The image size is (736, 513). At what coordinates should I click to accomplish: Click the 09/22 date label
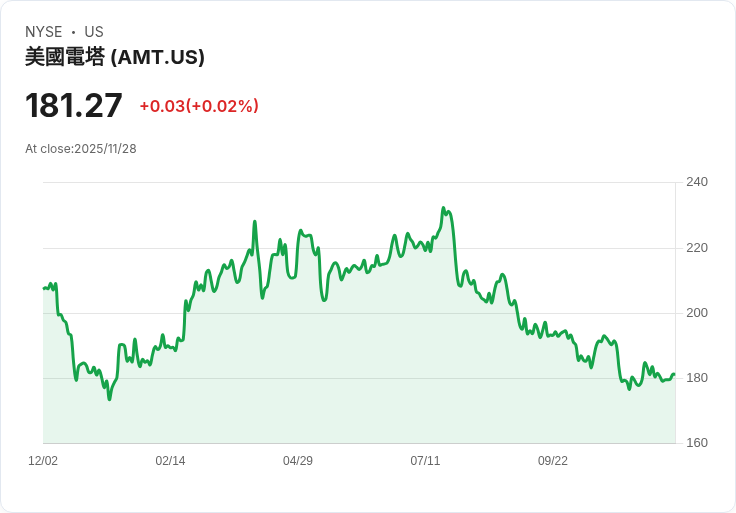tap(552, 461)
